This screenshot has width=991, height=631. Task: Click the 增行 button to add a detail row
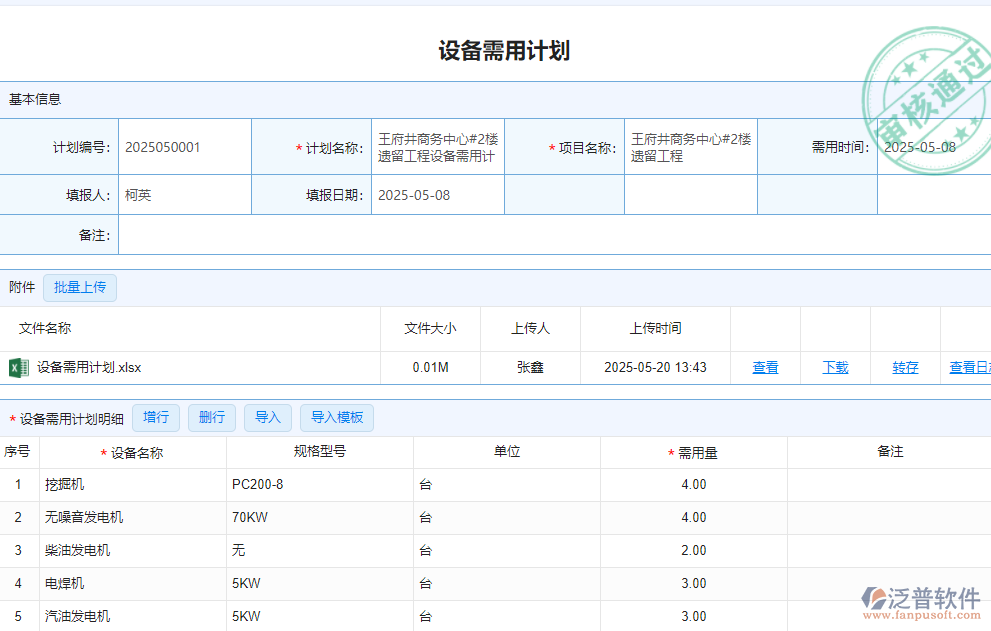pyautogui.click(x=156, y=417)
